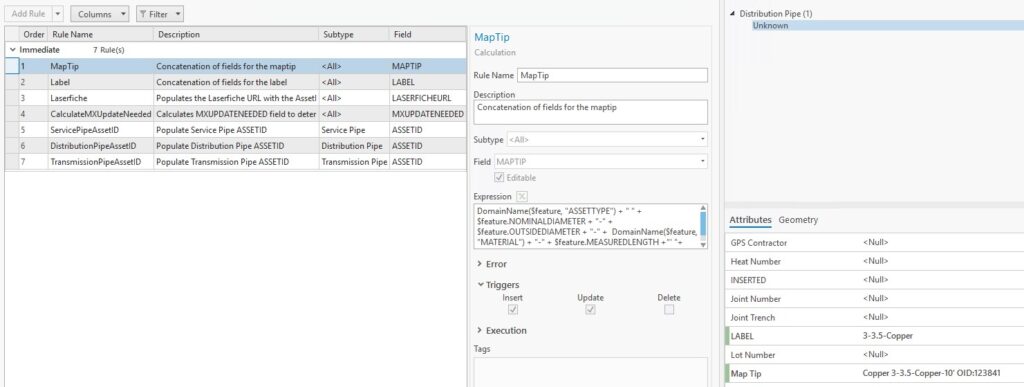1024x387 pixels.
Task: Select the MapTip rule row
Action: pos(236,66)
